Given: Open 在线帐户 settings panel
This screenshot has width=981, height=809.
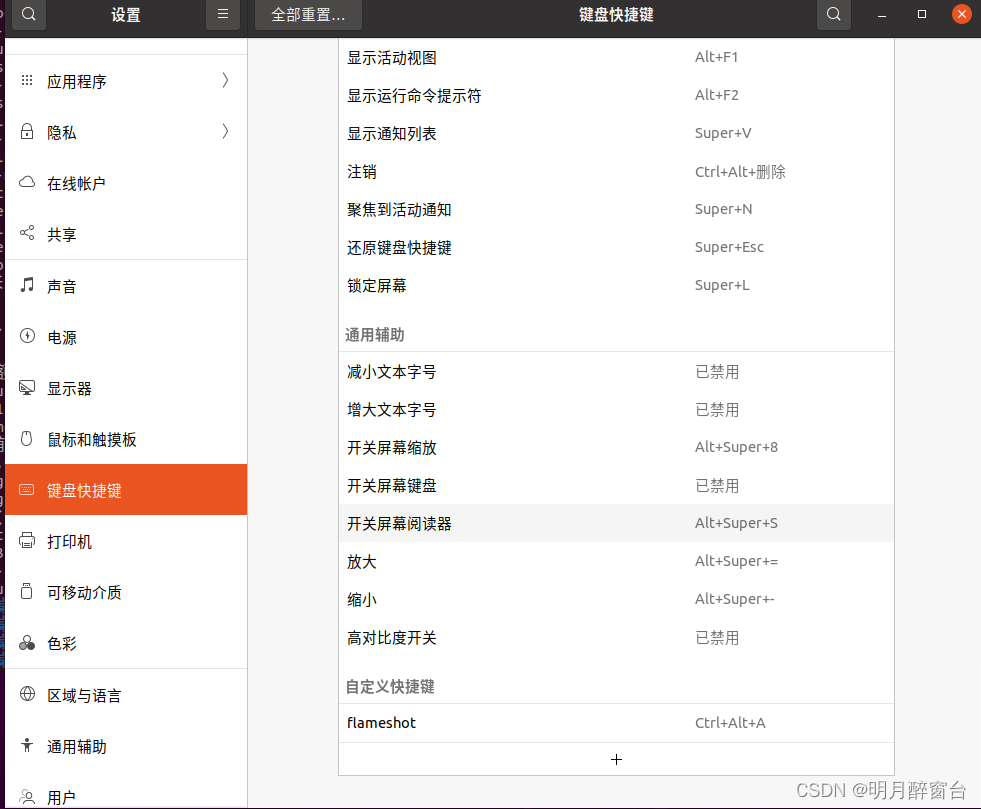Looking at the screenshot, I should tap(126, 183).
